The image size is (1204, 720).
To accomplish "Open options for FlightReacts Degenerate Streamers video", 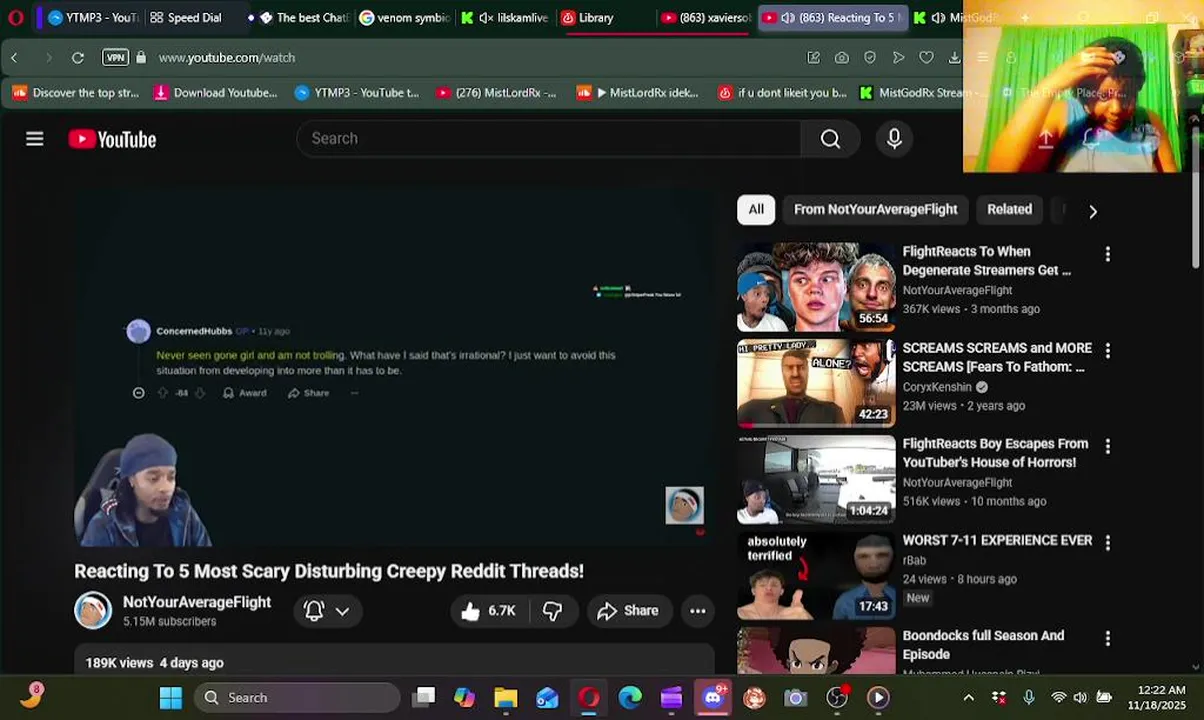I will [1107, 254].
